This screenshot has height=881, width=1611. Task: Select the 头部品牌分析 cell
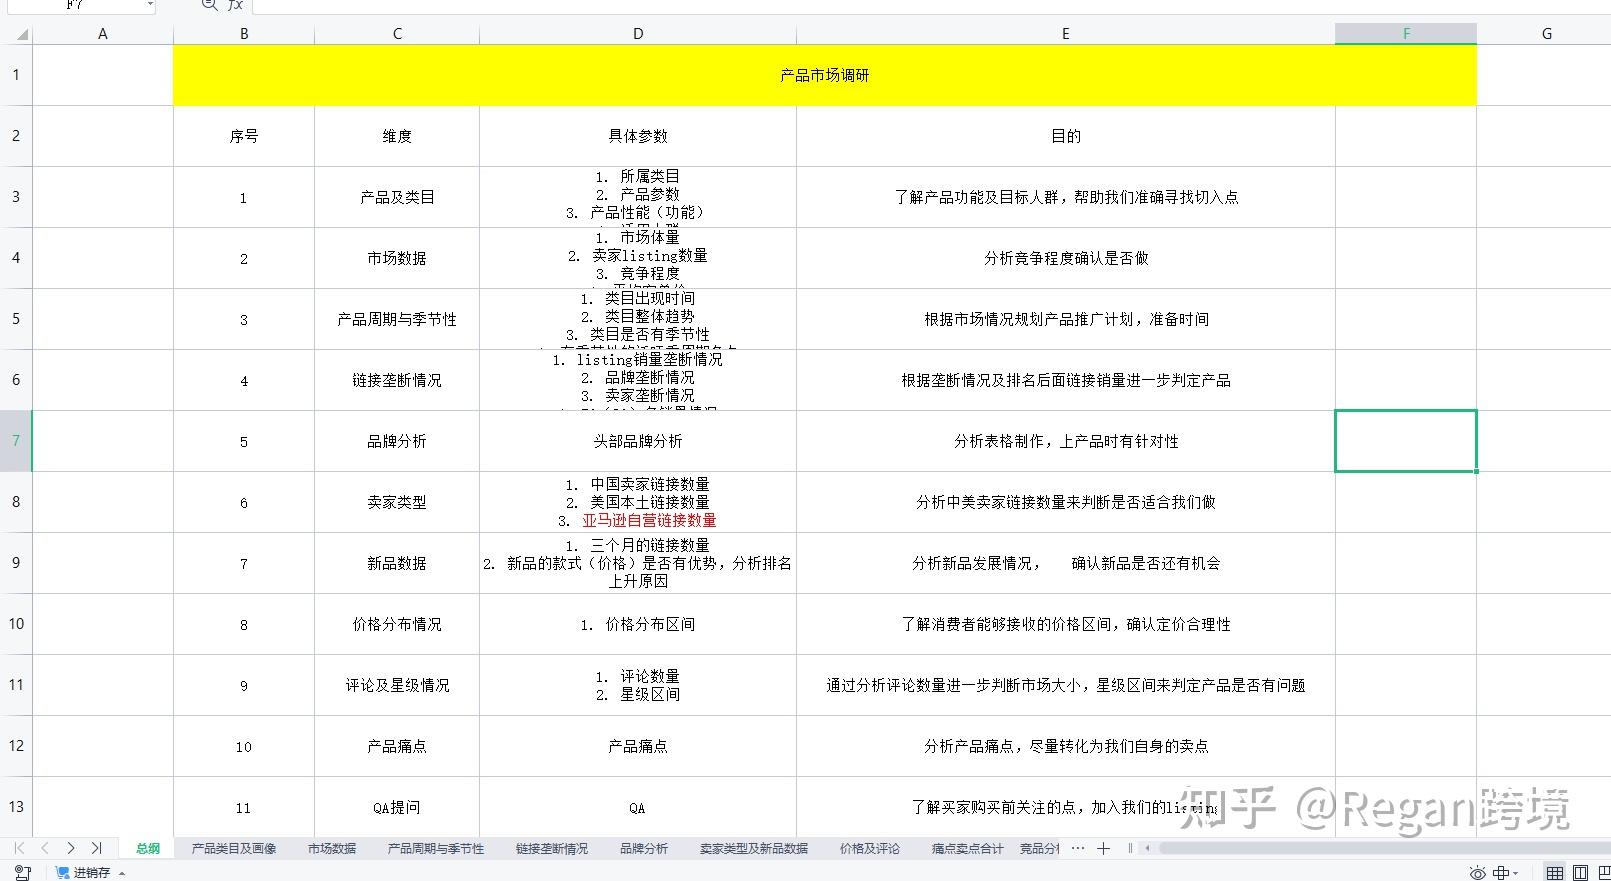coord(638,441)
